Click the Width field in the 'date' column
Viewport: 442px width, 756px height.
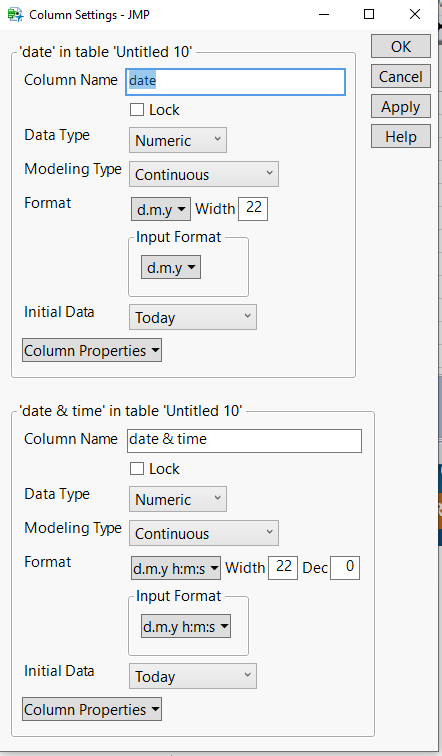click(x=253, y=208)
